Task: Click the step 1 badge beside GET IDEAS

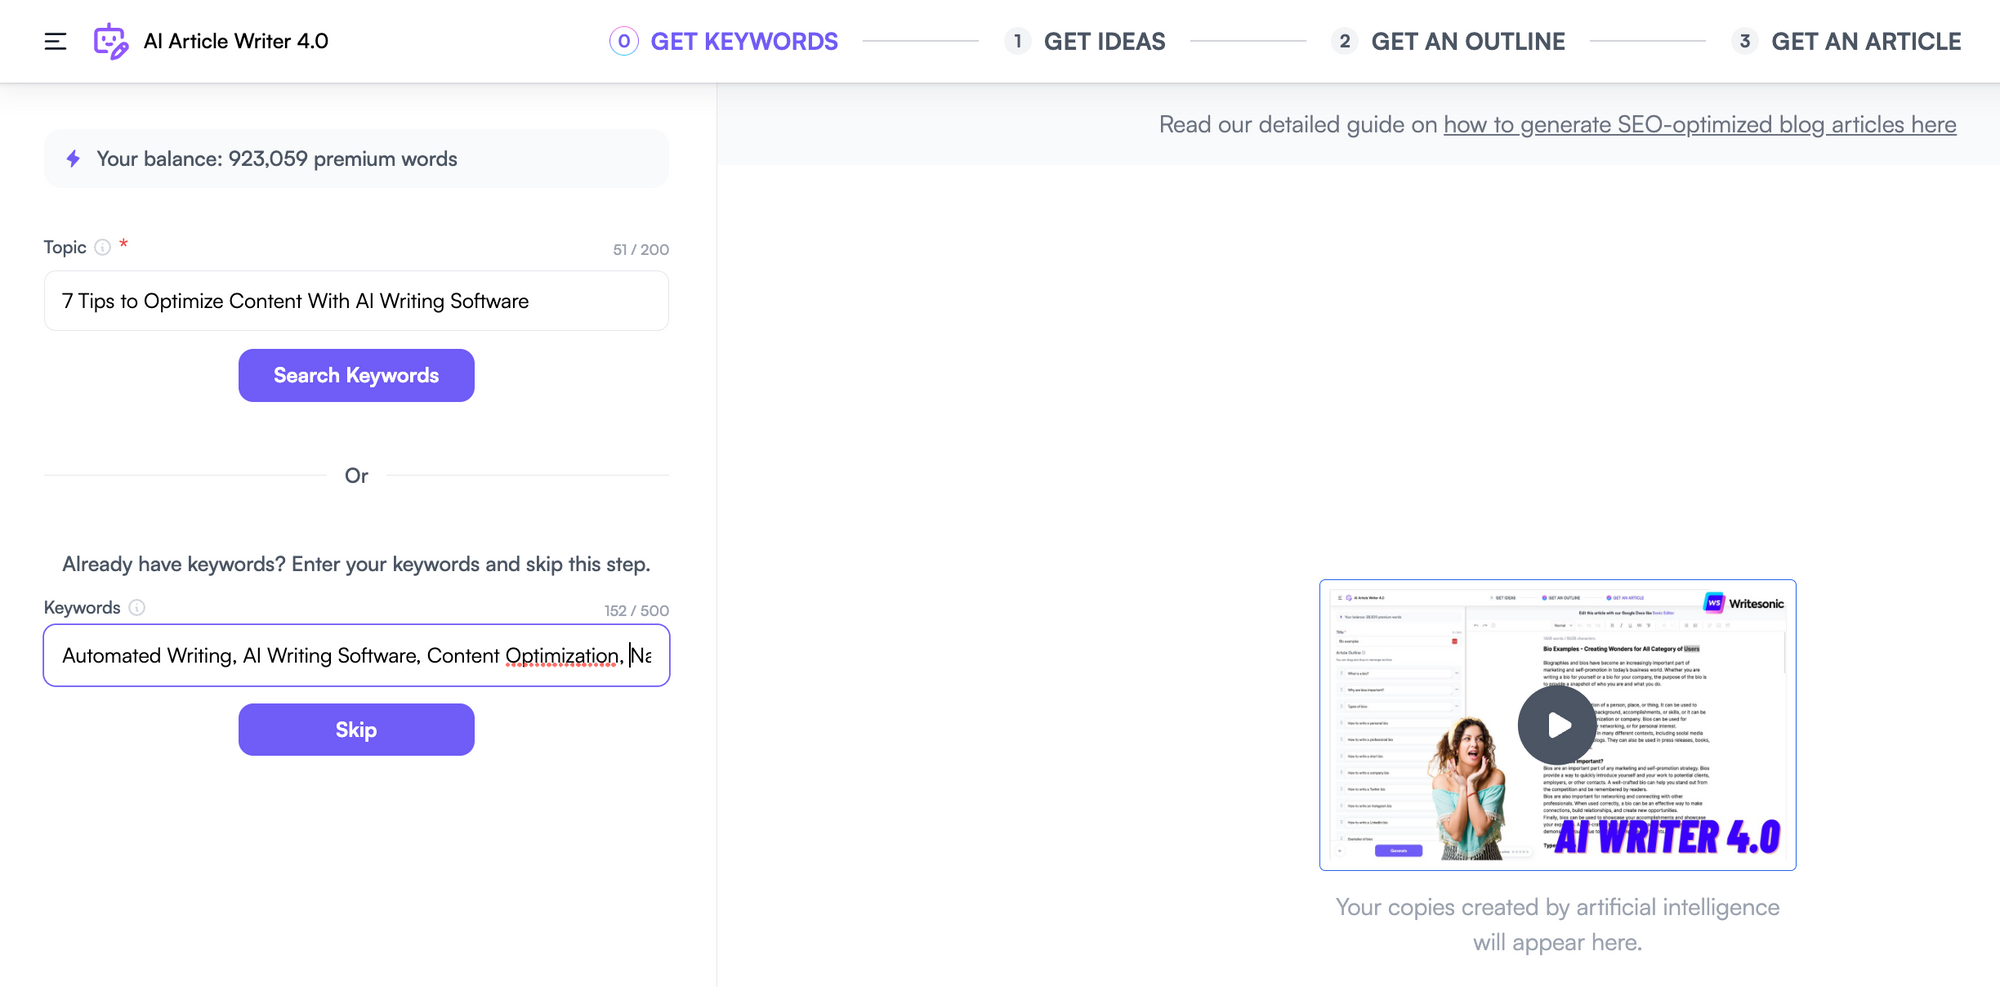Action: click(x=1017, y=41)
